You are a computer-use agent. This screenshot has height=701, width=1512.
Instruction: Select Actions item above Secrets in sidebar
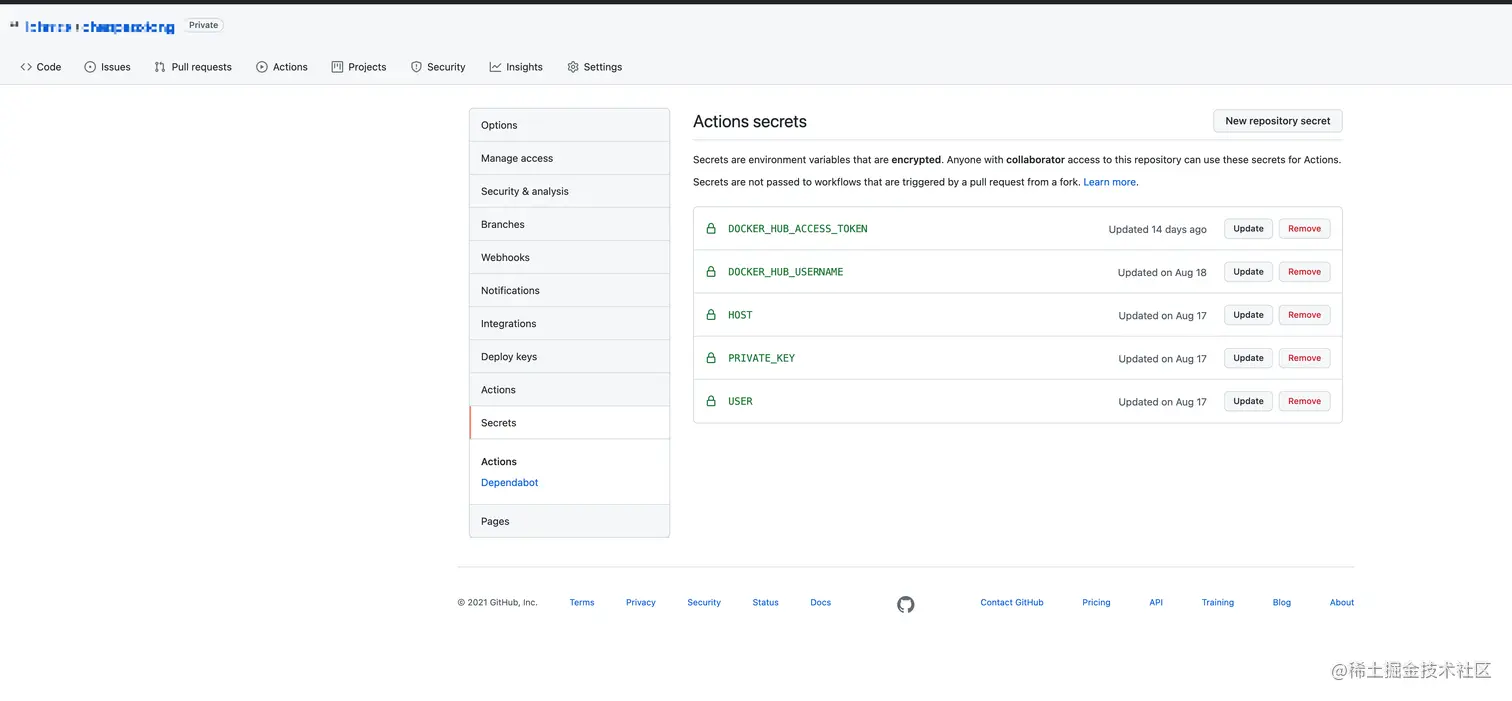pyautogui.click(x=569, y=389)
